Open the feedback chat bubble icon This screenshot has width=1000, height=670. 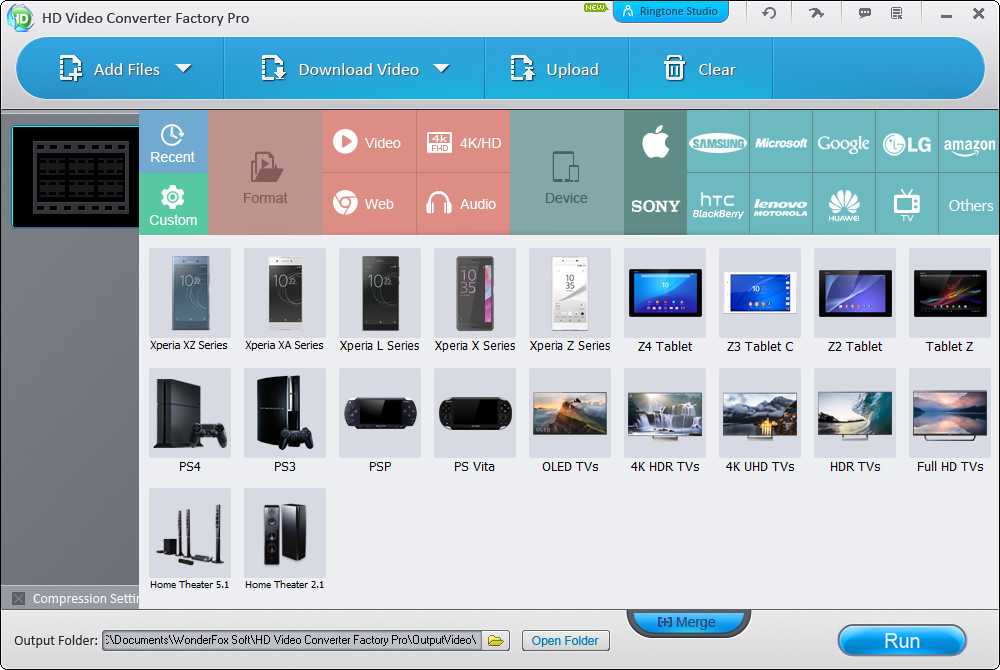865,13
